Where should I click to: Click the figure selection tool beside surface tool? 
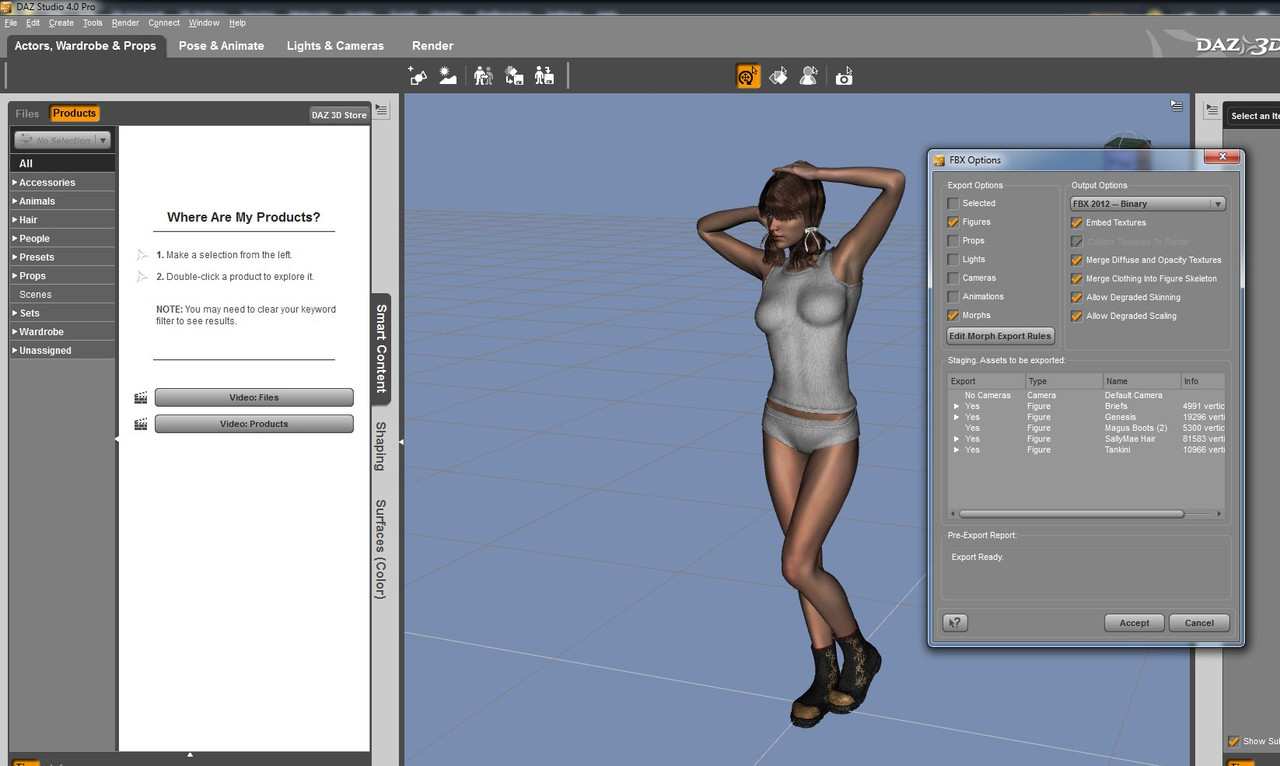[x=808, y=75]
